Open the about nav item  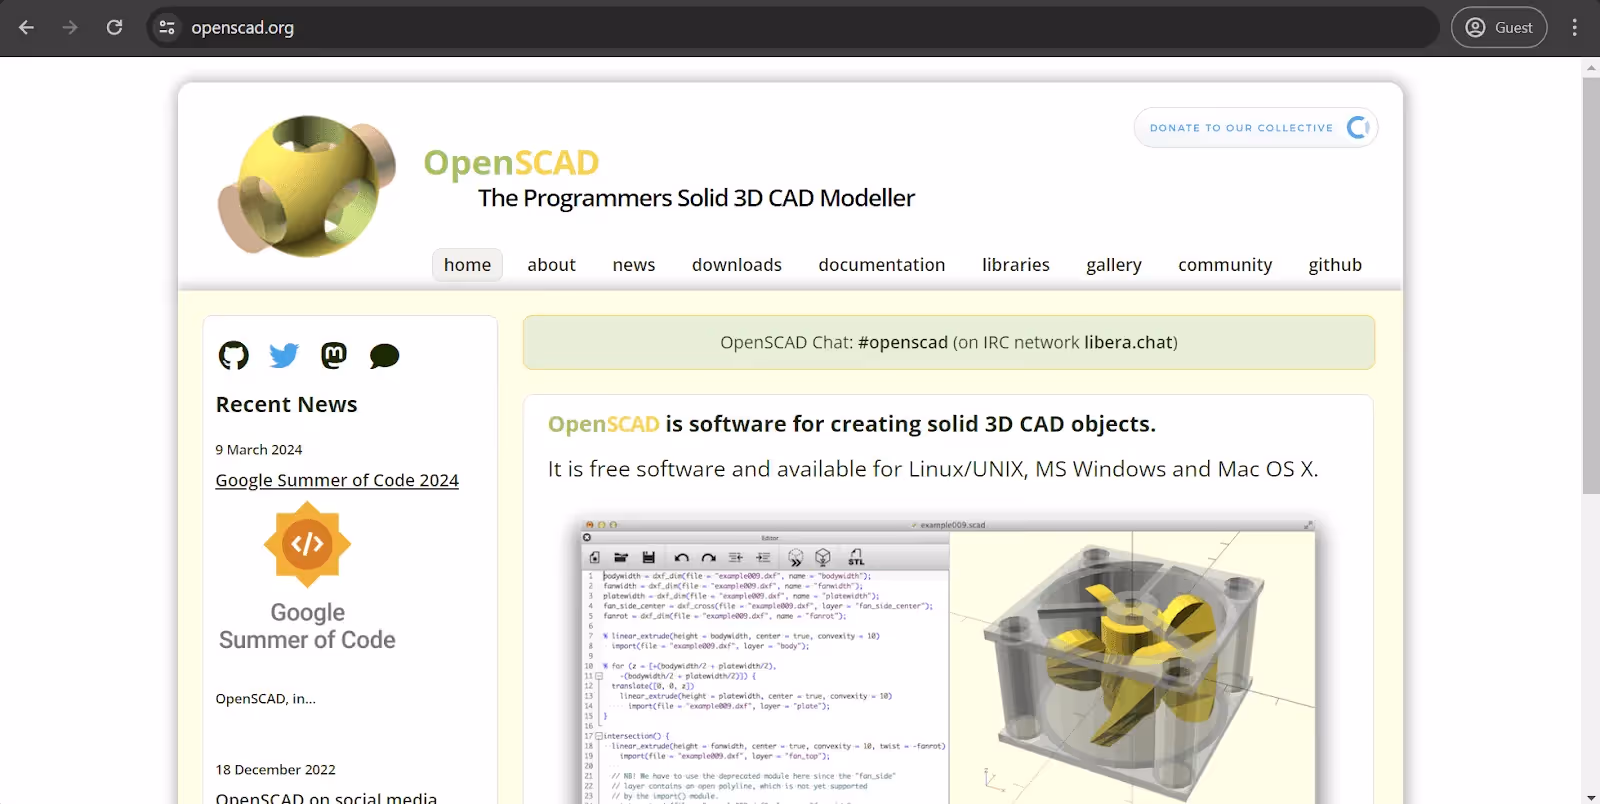click(552, 265)
